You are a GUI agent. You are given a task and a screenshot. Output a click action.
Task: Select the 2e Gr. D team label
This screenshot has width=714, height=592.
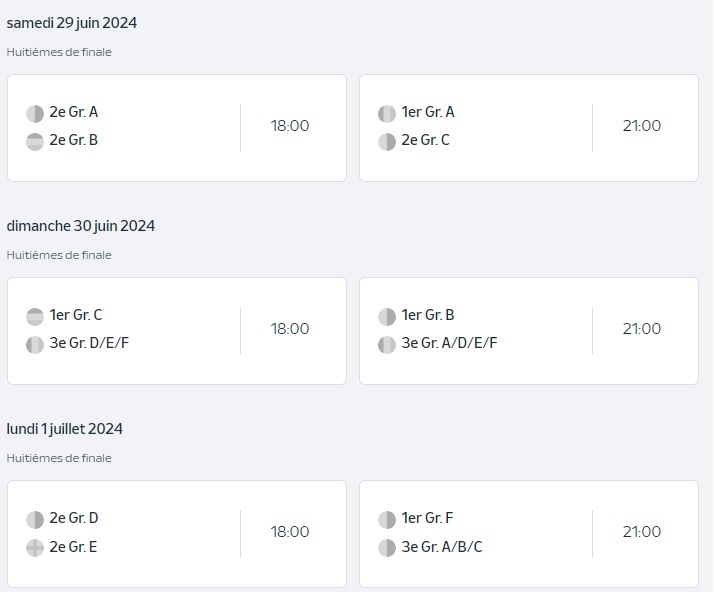coord(74,518)
